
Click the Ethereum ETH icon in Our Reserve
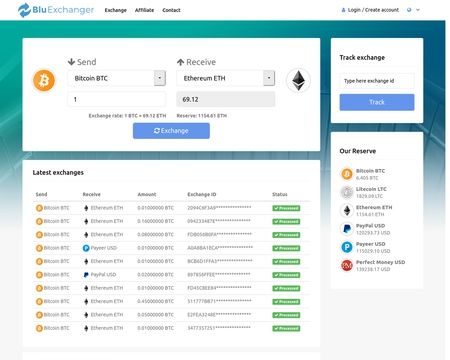347,211
